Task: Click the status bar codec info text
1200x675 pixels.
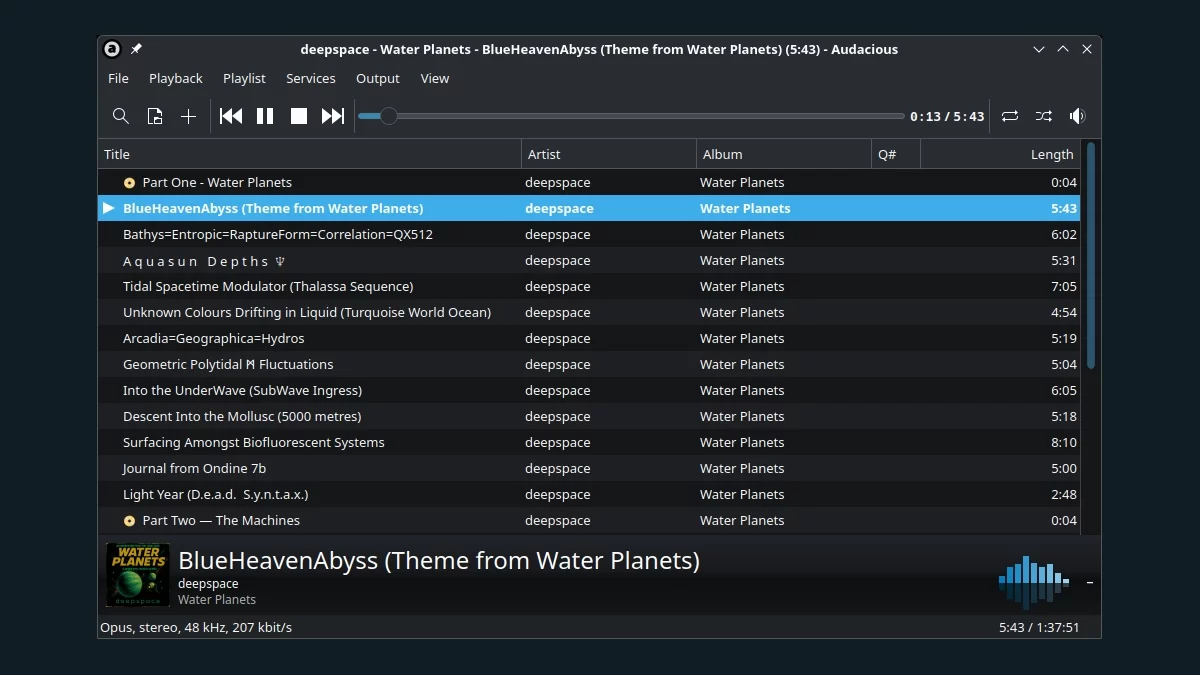Action: pos(196,627)
